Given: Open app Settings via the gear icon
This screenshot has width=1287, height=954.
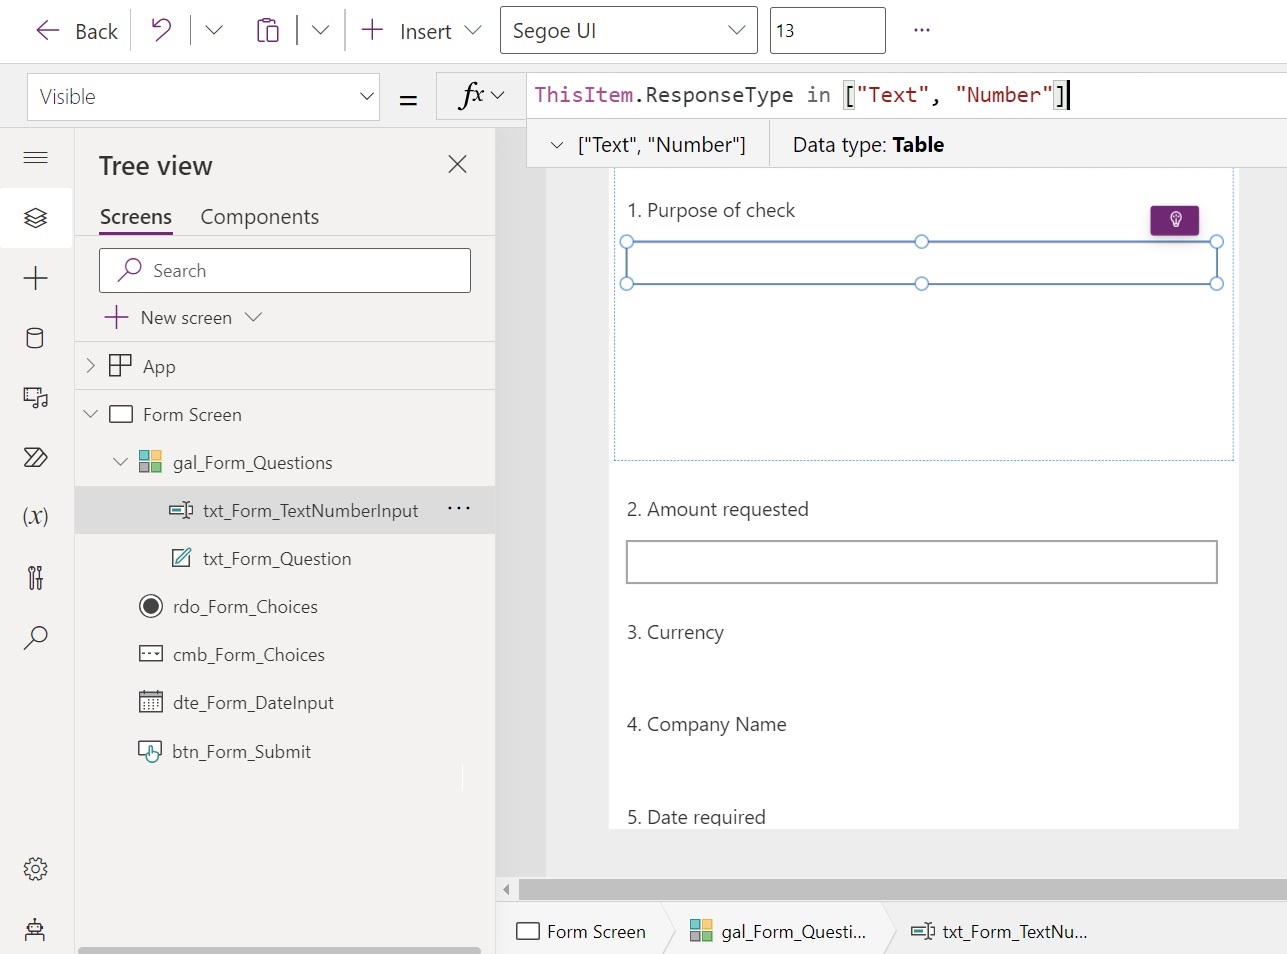Looking at the screenshot, I should coord(35,868).
